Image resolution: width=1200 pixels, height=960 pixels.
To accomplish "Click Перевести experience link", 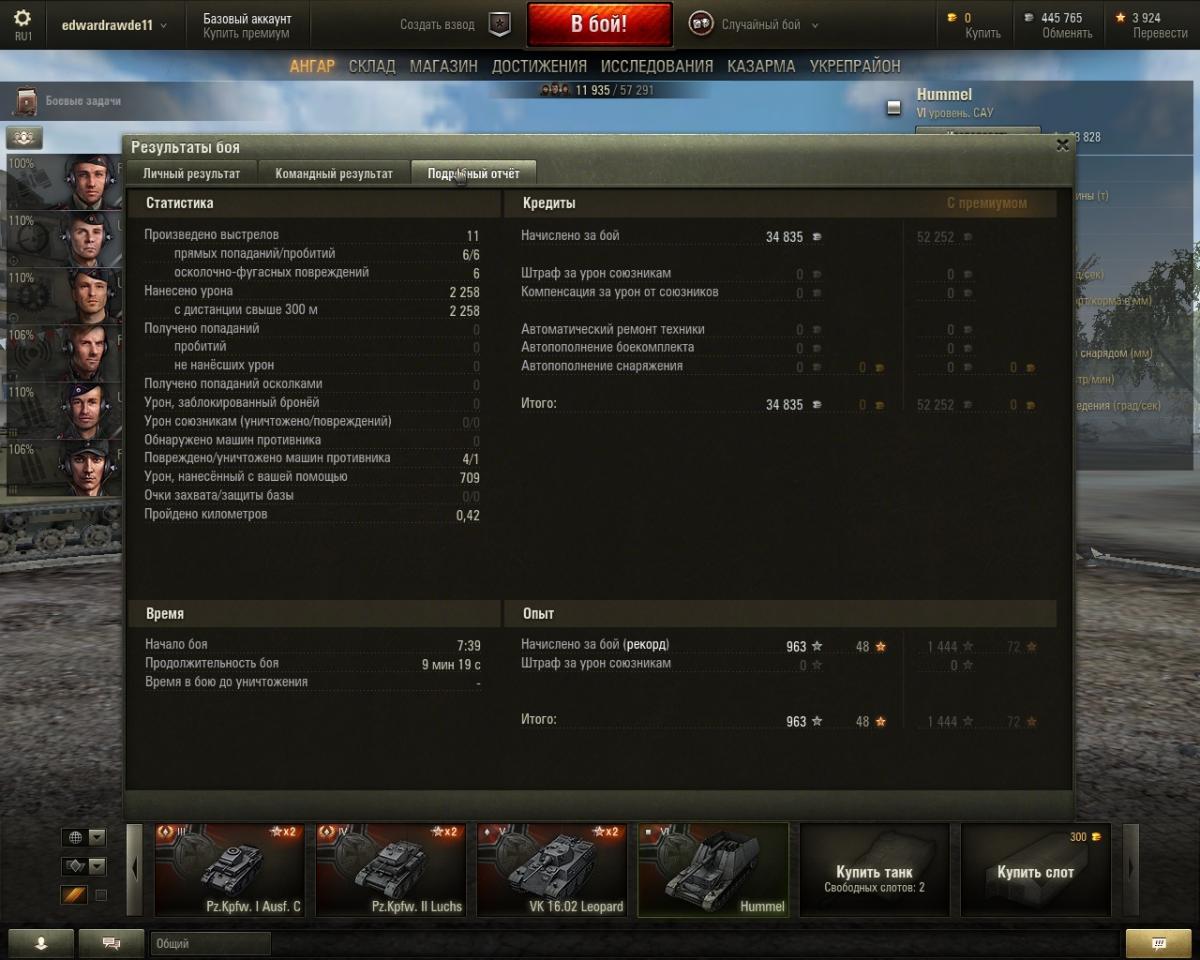I will (1160, 33).
